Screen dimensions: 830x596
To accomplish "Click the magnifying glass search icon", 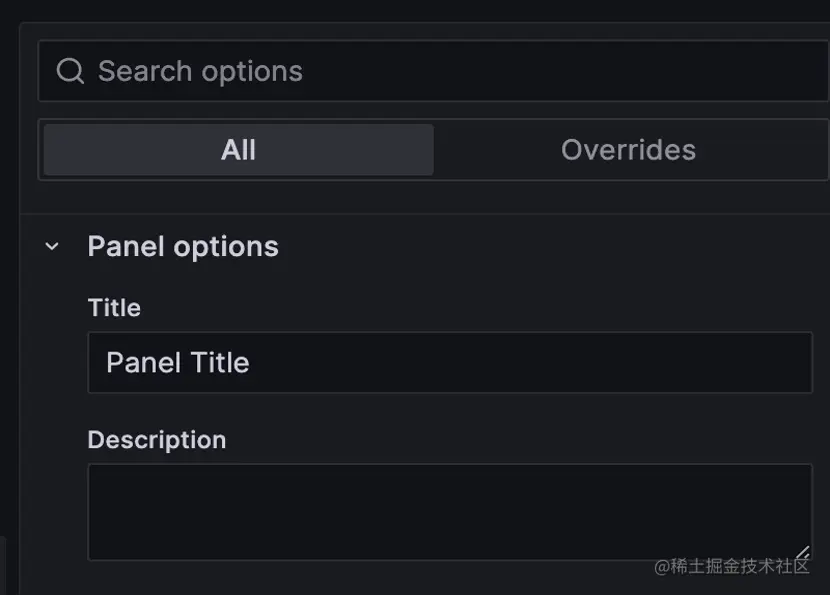I will click(69, 71).
